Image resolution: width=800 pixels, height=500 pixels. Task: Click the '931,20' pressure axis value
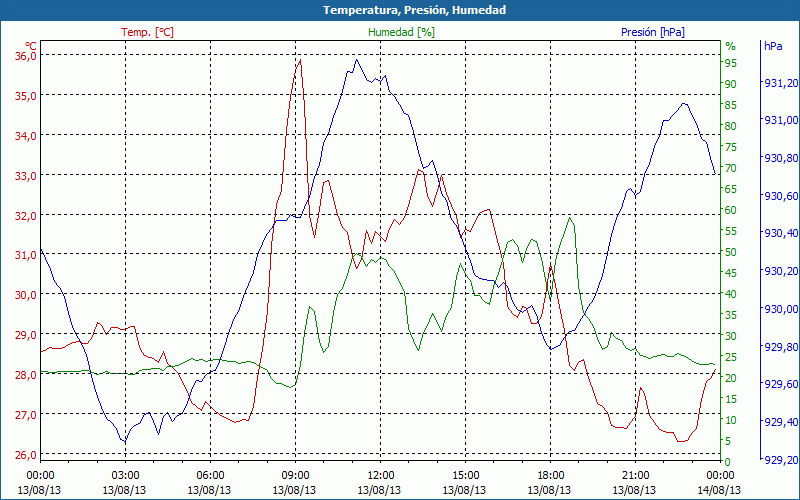tap(781, 83)
